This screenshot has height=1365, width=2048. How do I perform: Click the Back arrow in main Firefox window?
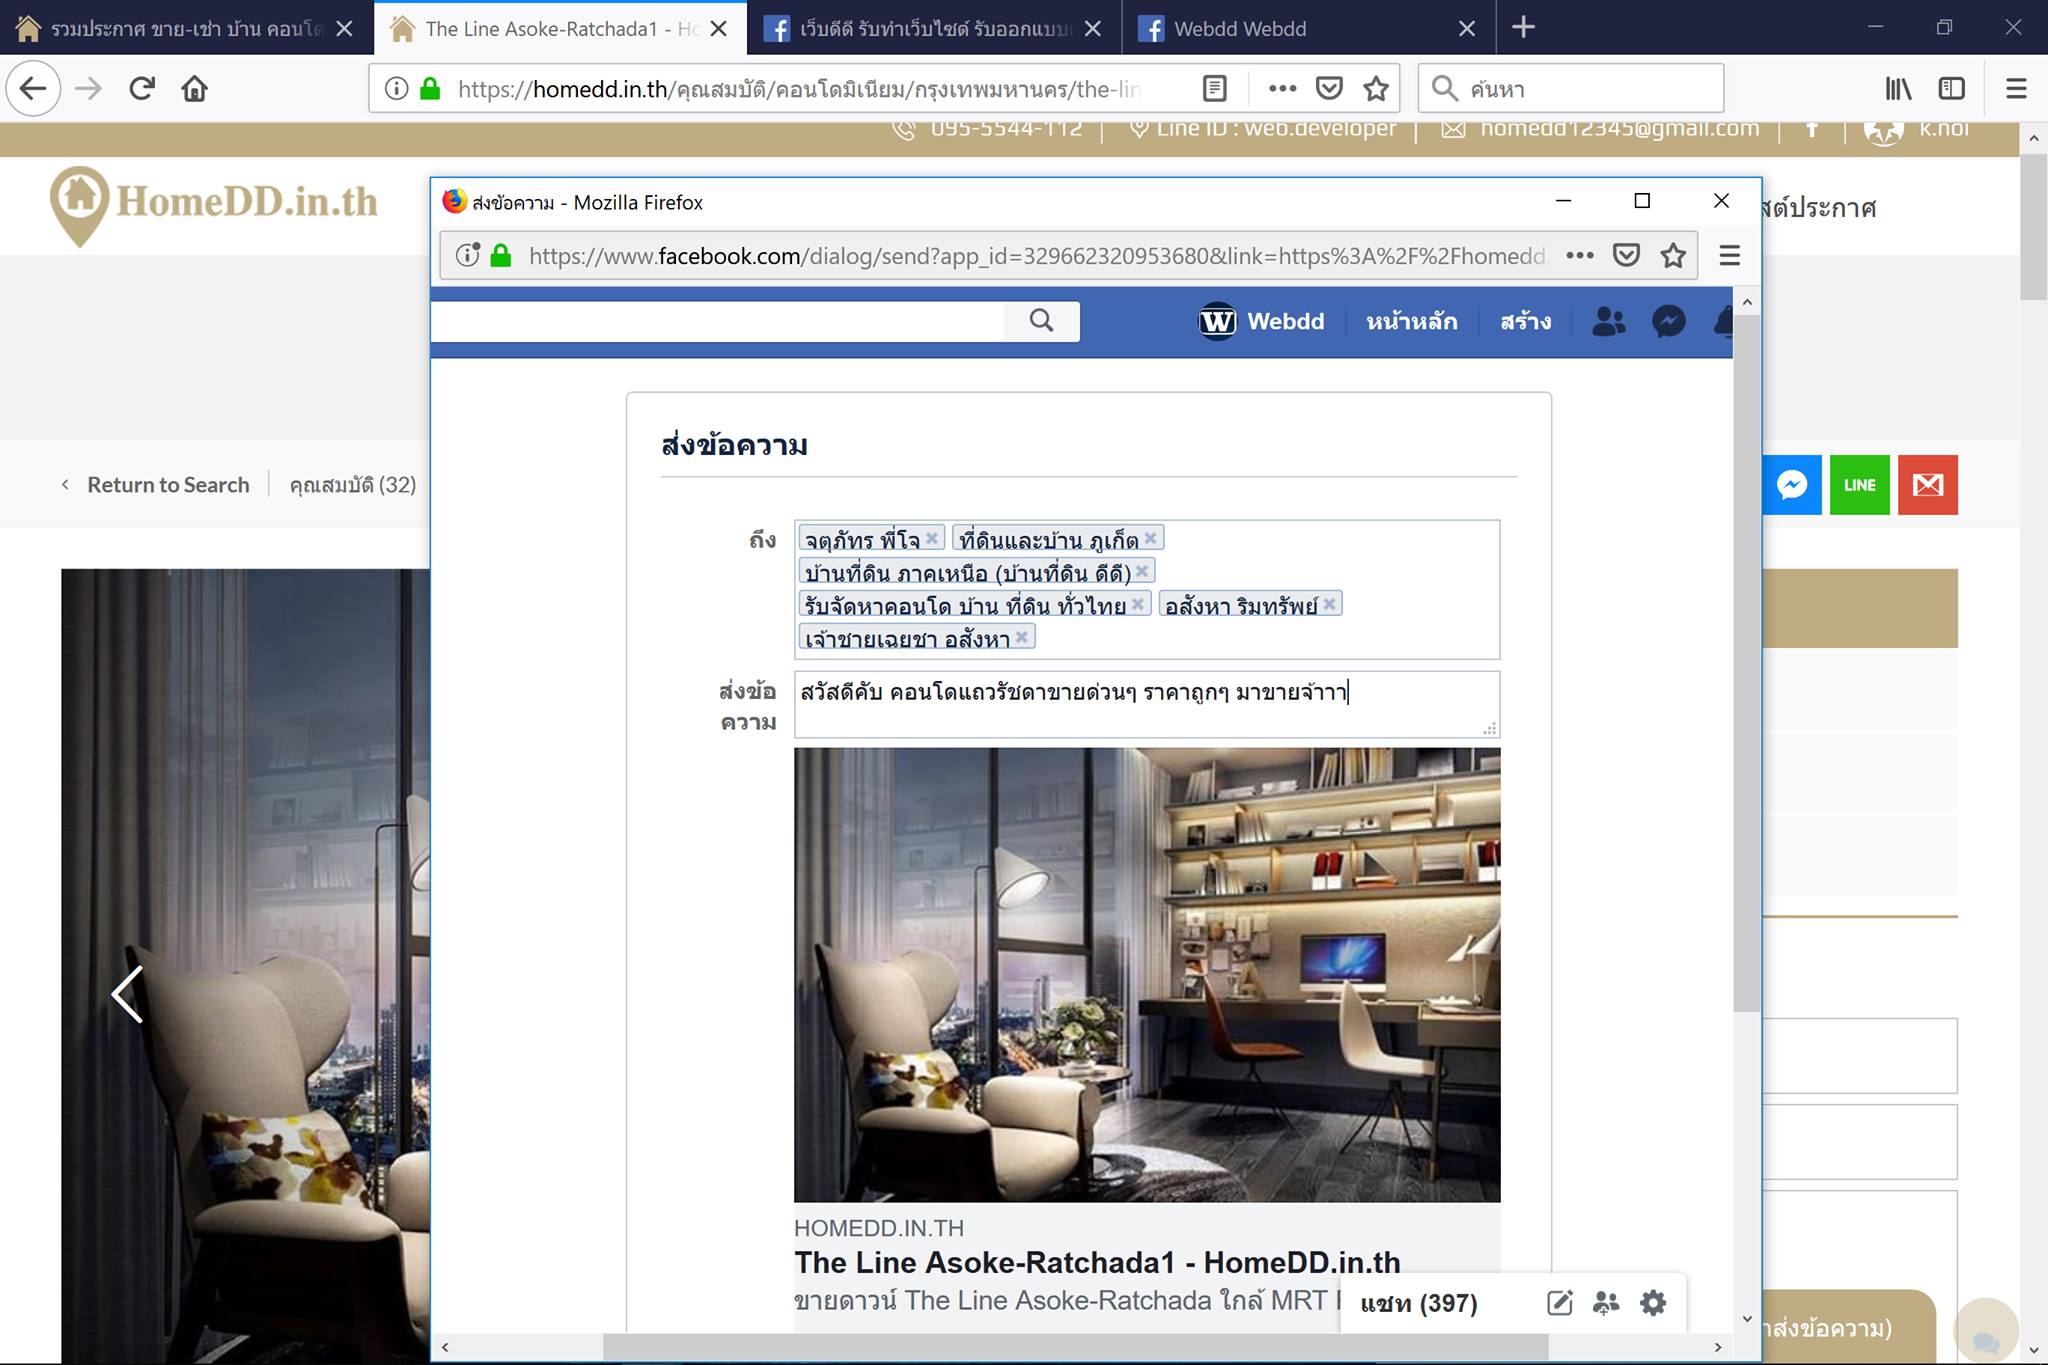(33, 89)
